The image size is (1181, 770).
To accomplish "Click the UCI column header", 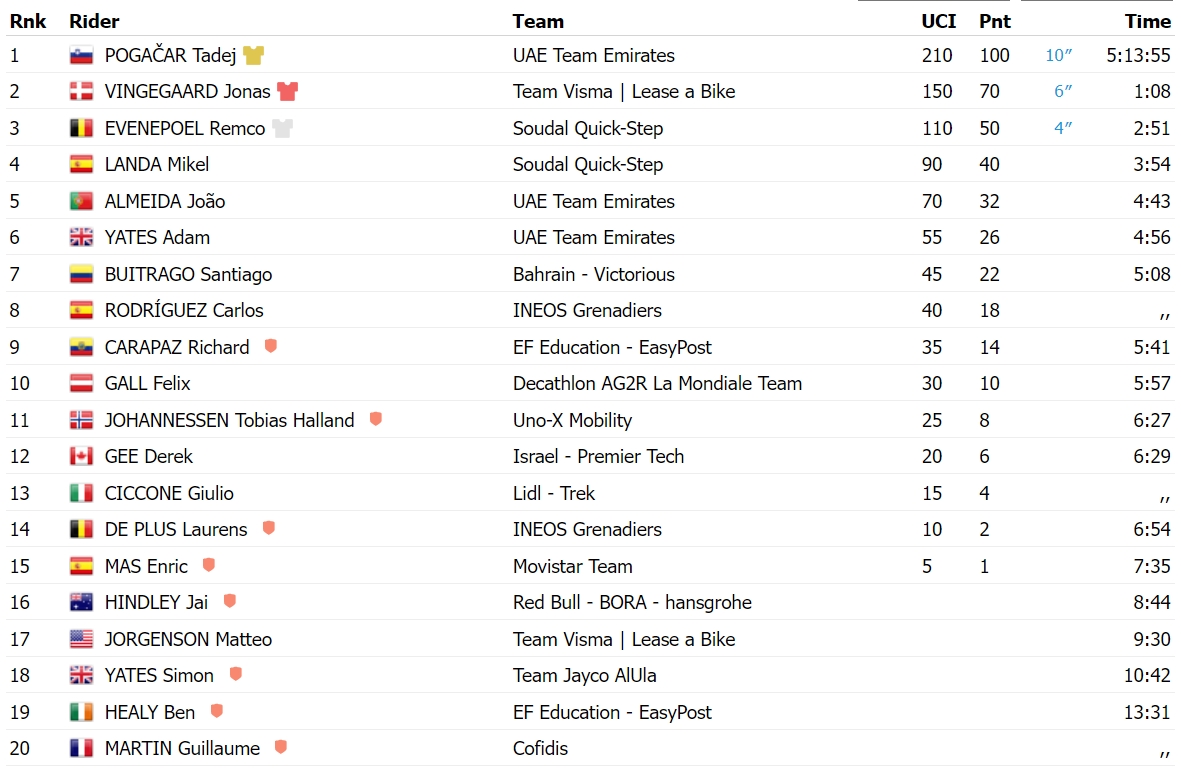I will pyautogui.click(x=938, y=21).
